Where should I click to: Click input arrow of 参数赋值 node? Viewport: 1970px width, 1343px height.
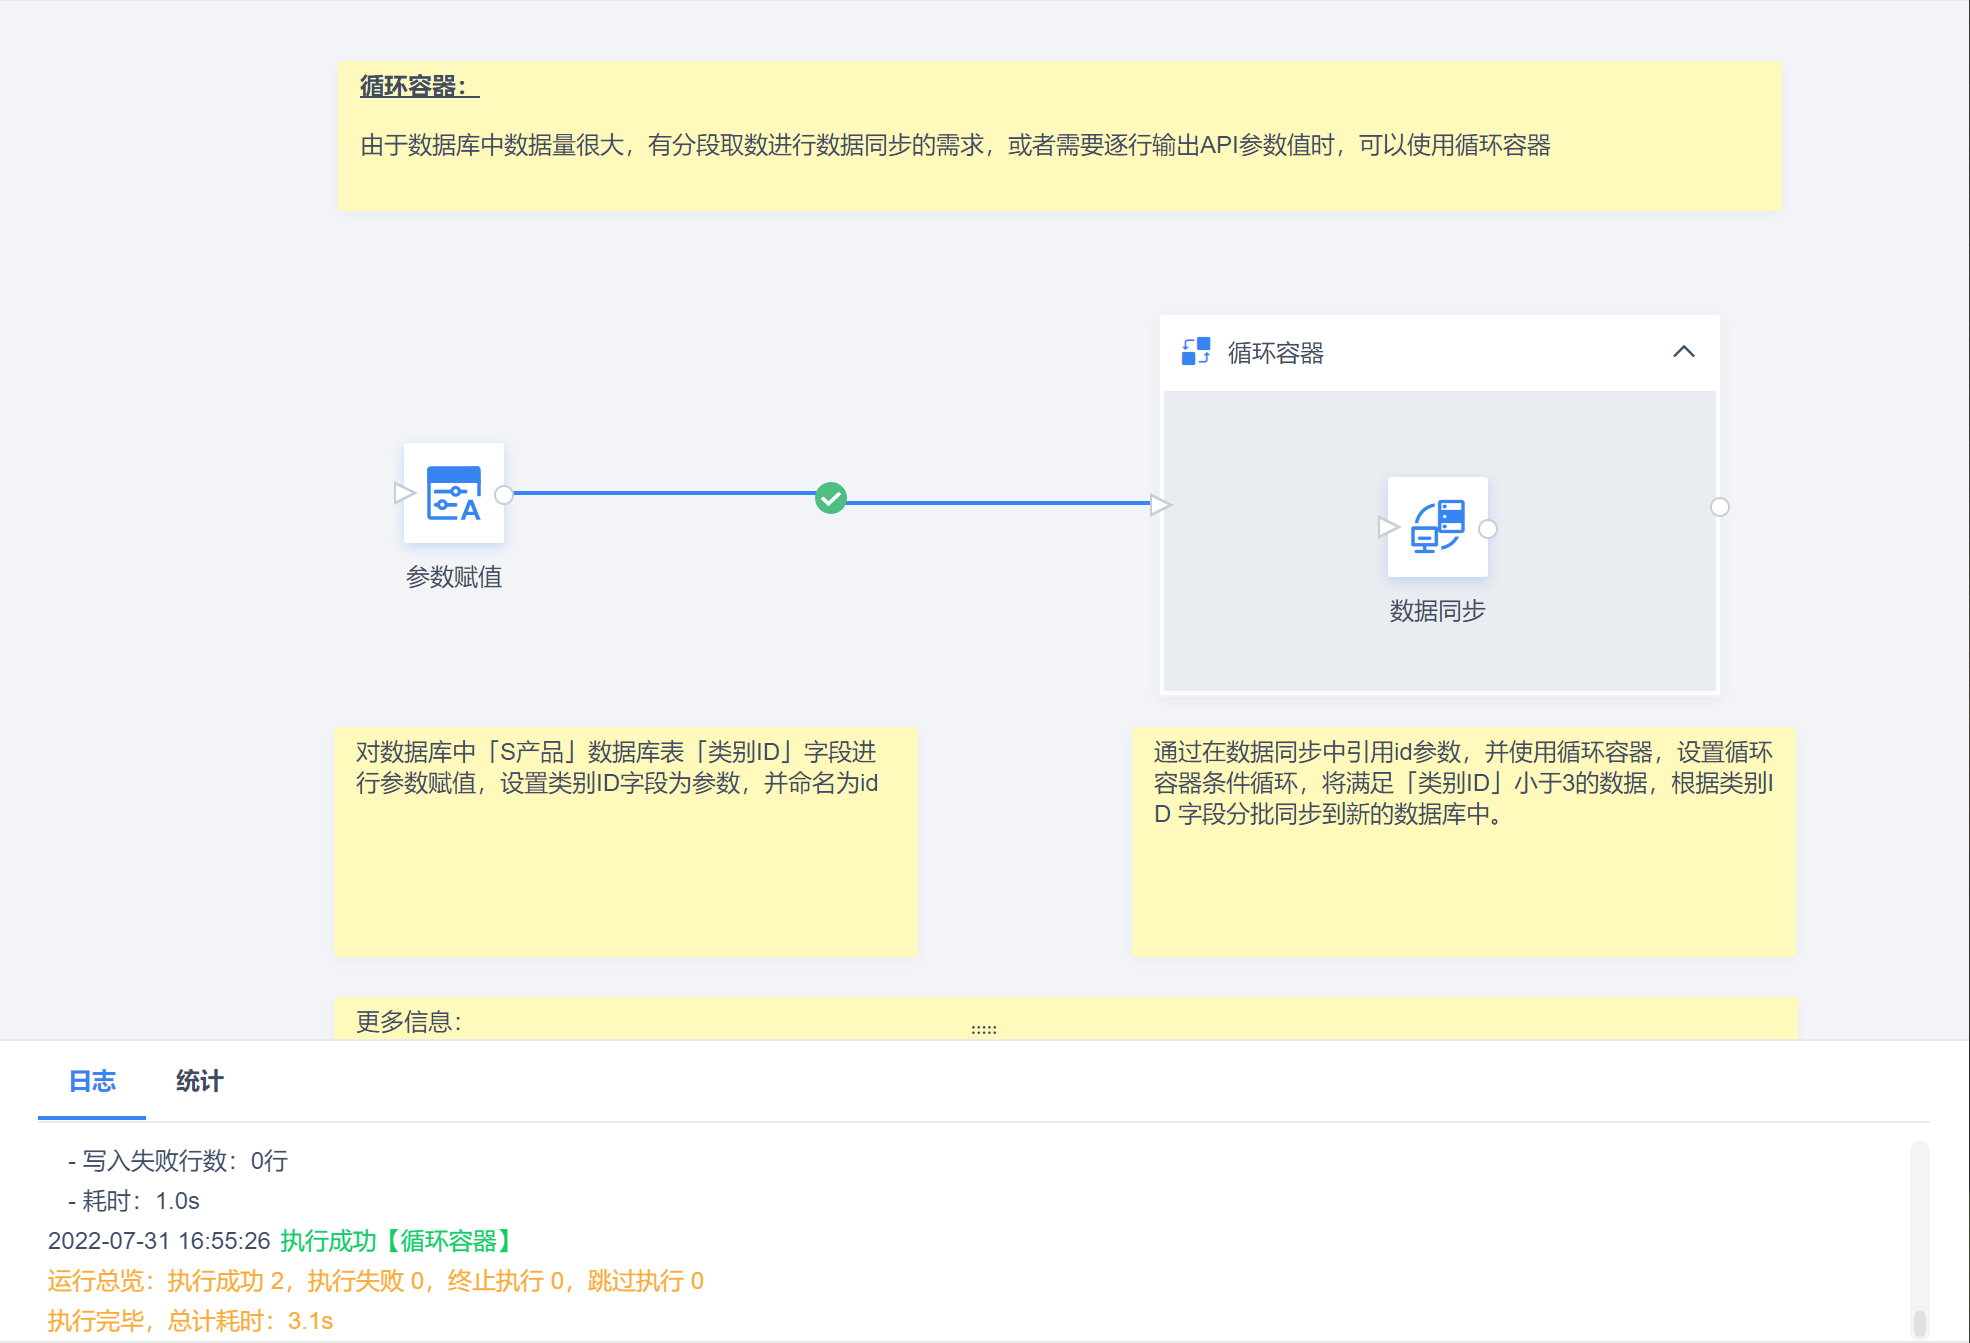(x=402, y=493)
